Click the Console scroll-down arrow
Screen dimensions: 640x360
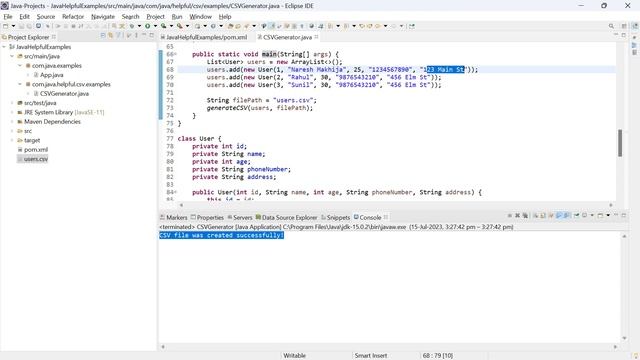pyautogui.click(x=624, y=338)
